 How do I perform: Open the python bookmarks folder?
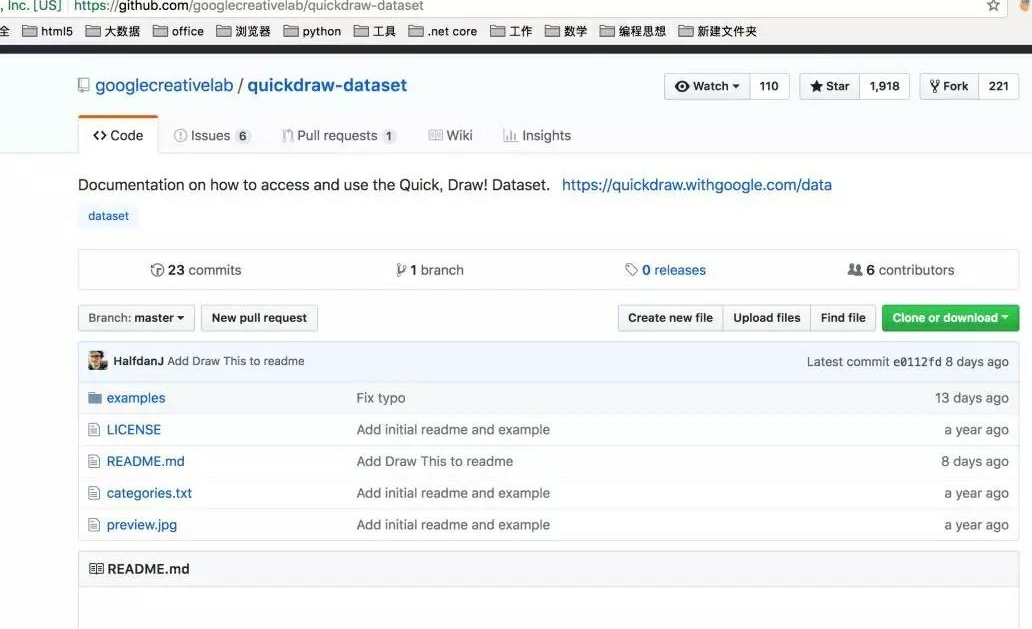pos(312,31)
